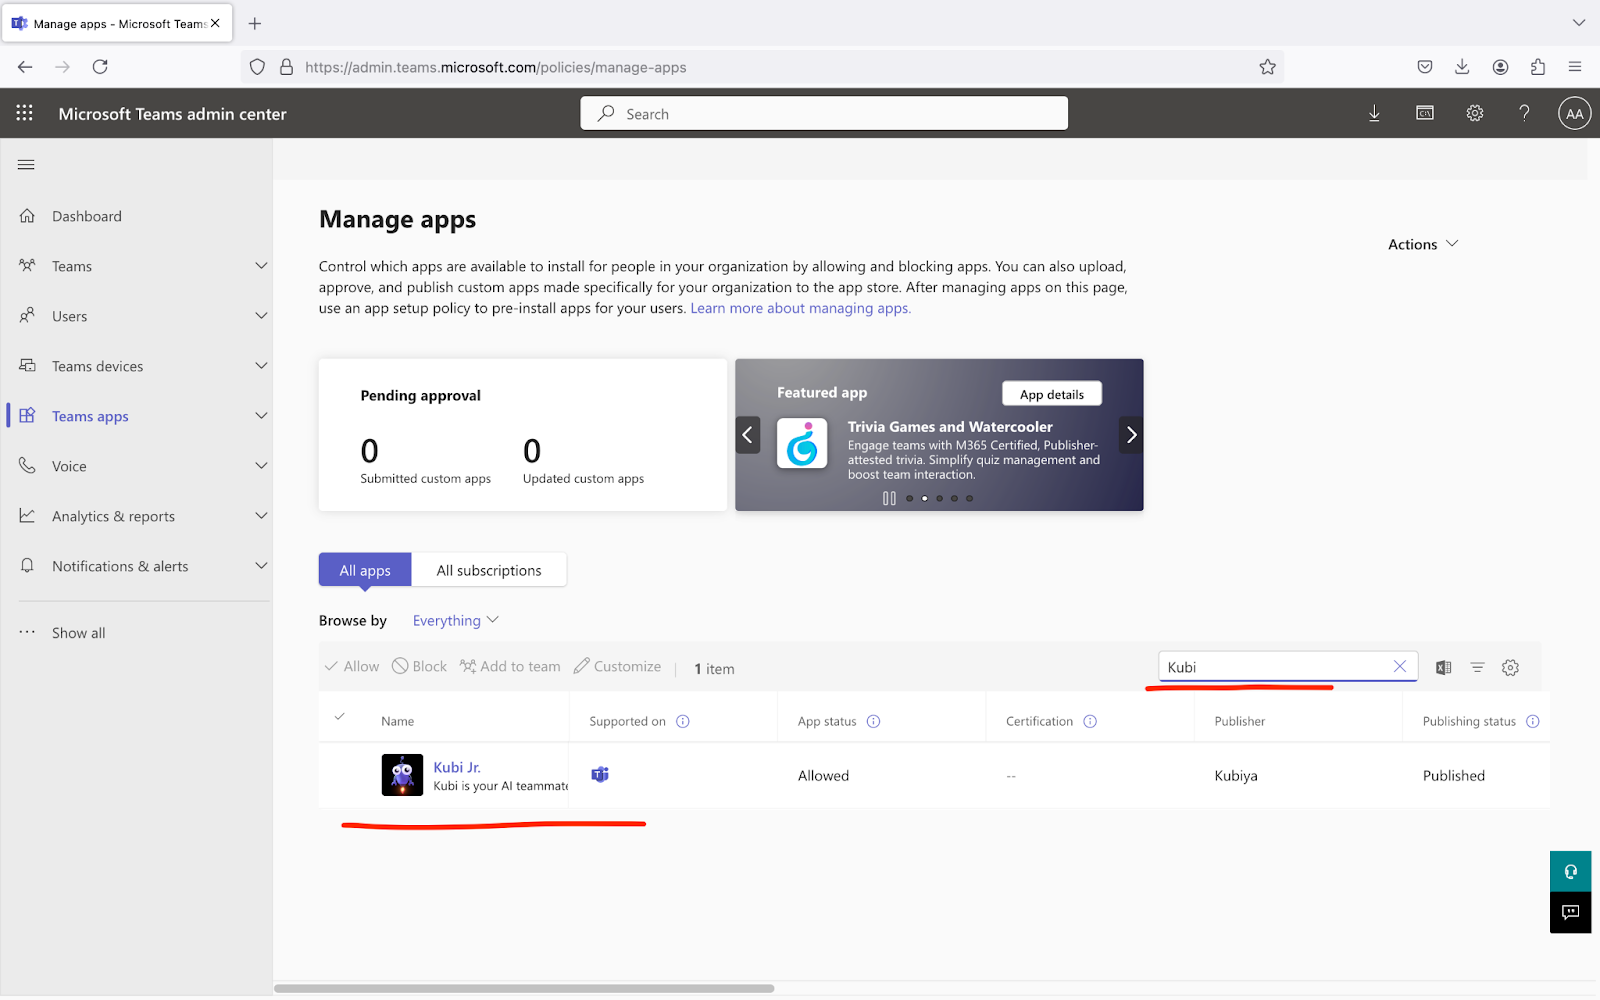The image size is (1600, 1000).
Task: Expand the Voice chevron
Action: coord(261,466)
